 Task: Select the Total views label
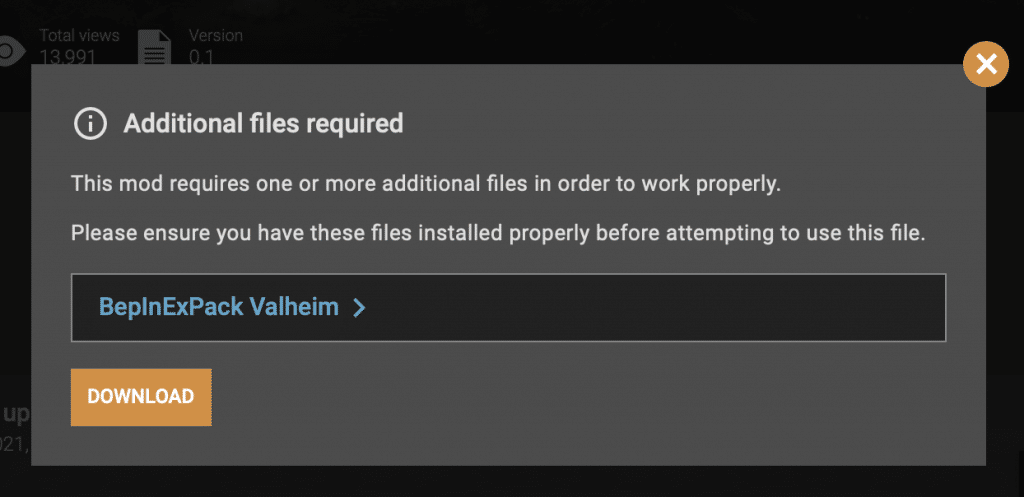pos(79,35)
